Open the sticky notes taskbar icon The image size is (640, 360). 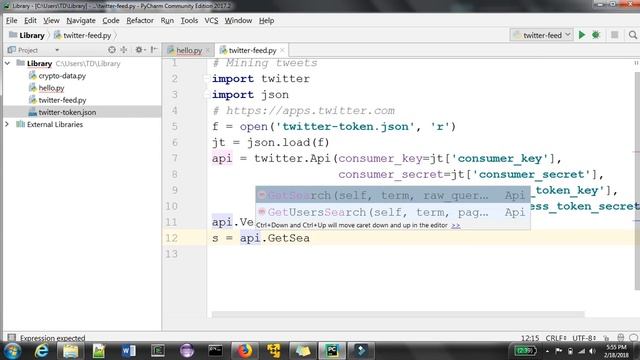coord(302,351)
